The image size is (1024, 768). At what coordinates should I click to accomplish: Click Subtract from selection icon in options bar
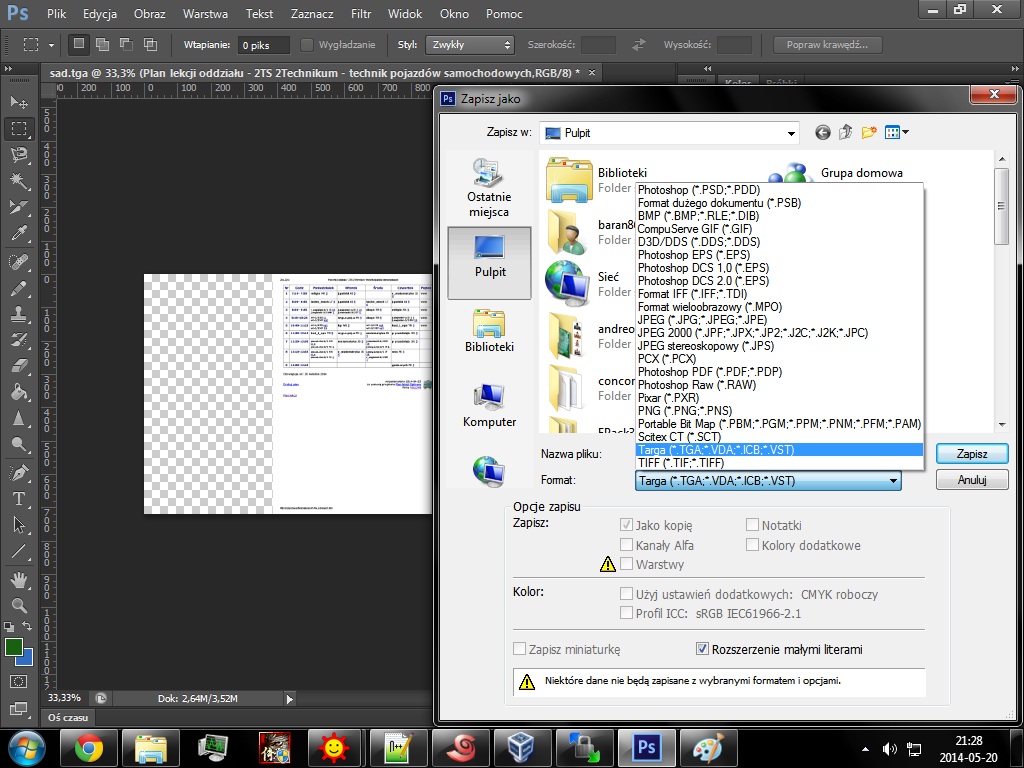(127, 44)
